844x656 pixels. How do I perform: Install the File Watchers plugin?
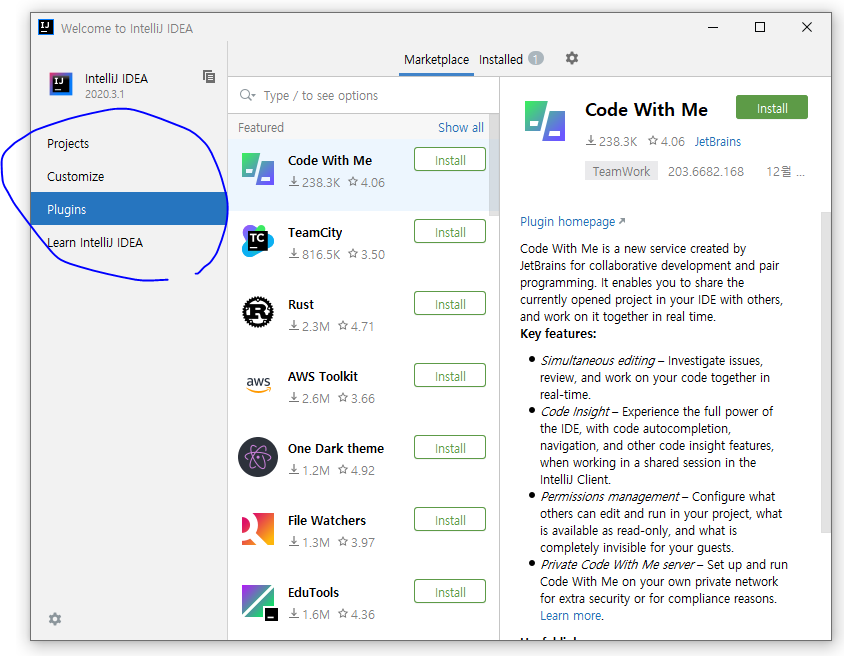pos(450,520)
